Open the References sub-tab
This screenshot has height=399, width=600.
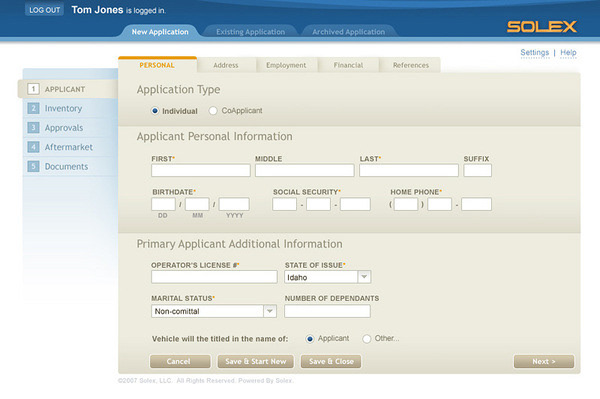tap(411, 65)
